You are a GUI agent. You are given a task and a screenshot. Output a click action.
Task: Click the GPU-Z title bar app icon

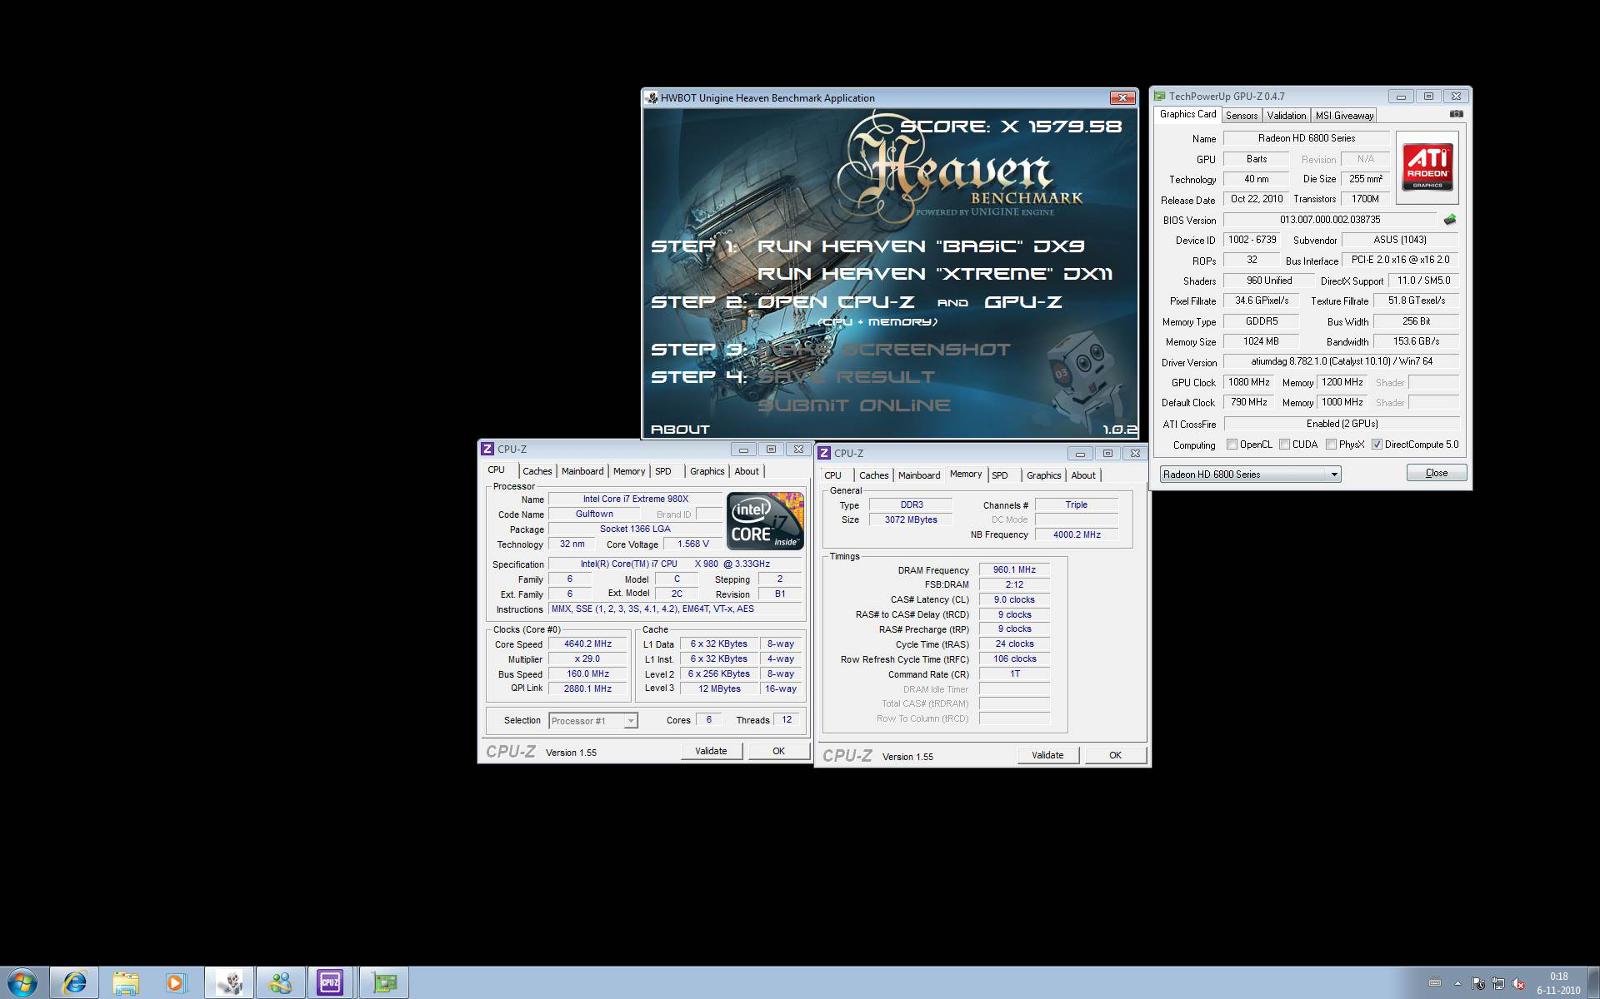pos(1160,96)
